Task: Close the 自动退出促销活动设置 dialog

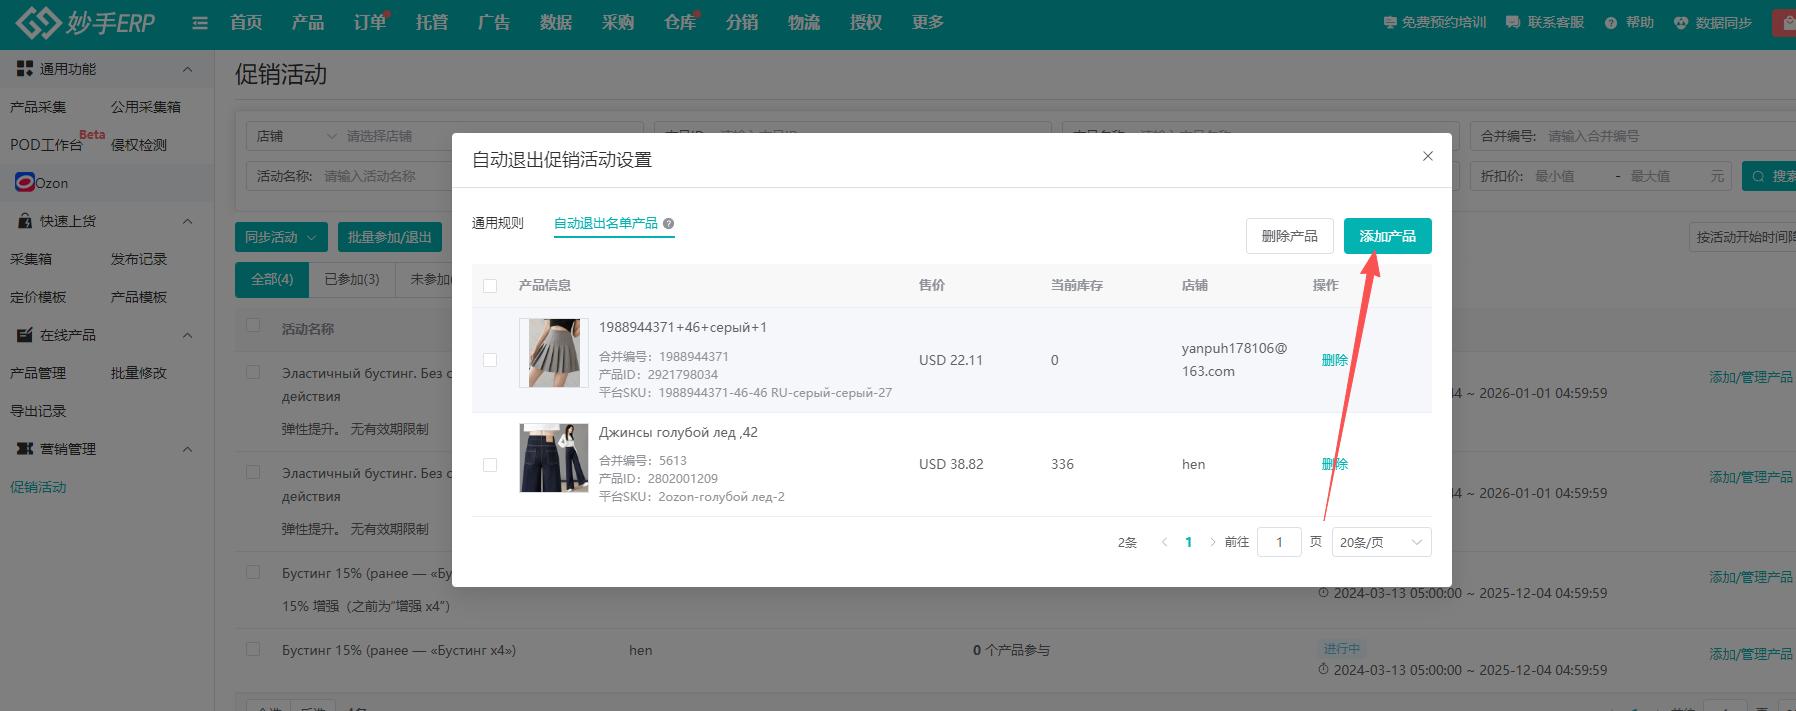Action: (1427, 156)
